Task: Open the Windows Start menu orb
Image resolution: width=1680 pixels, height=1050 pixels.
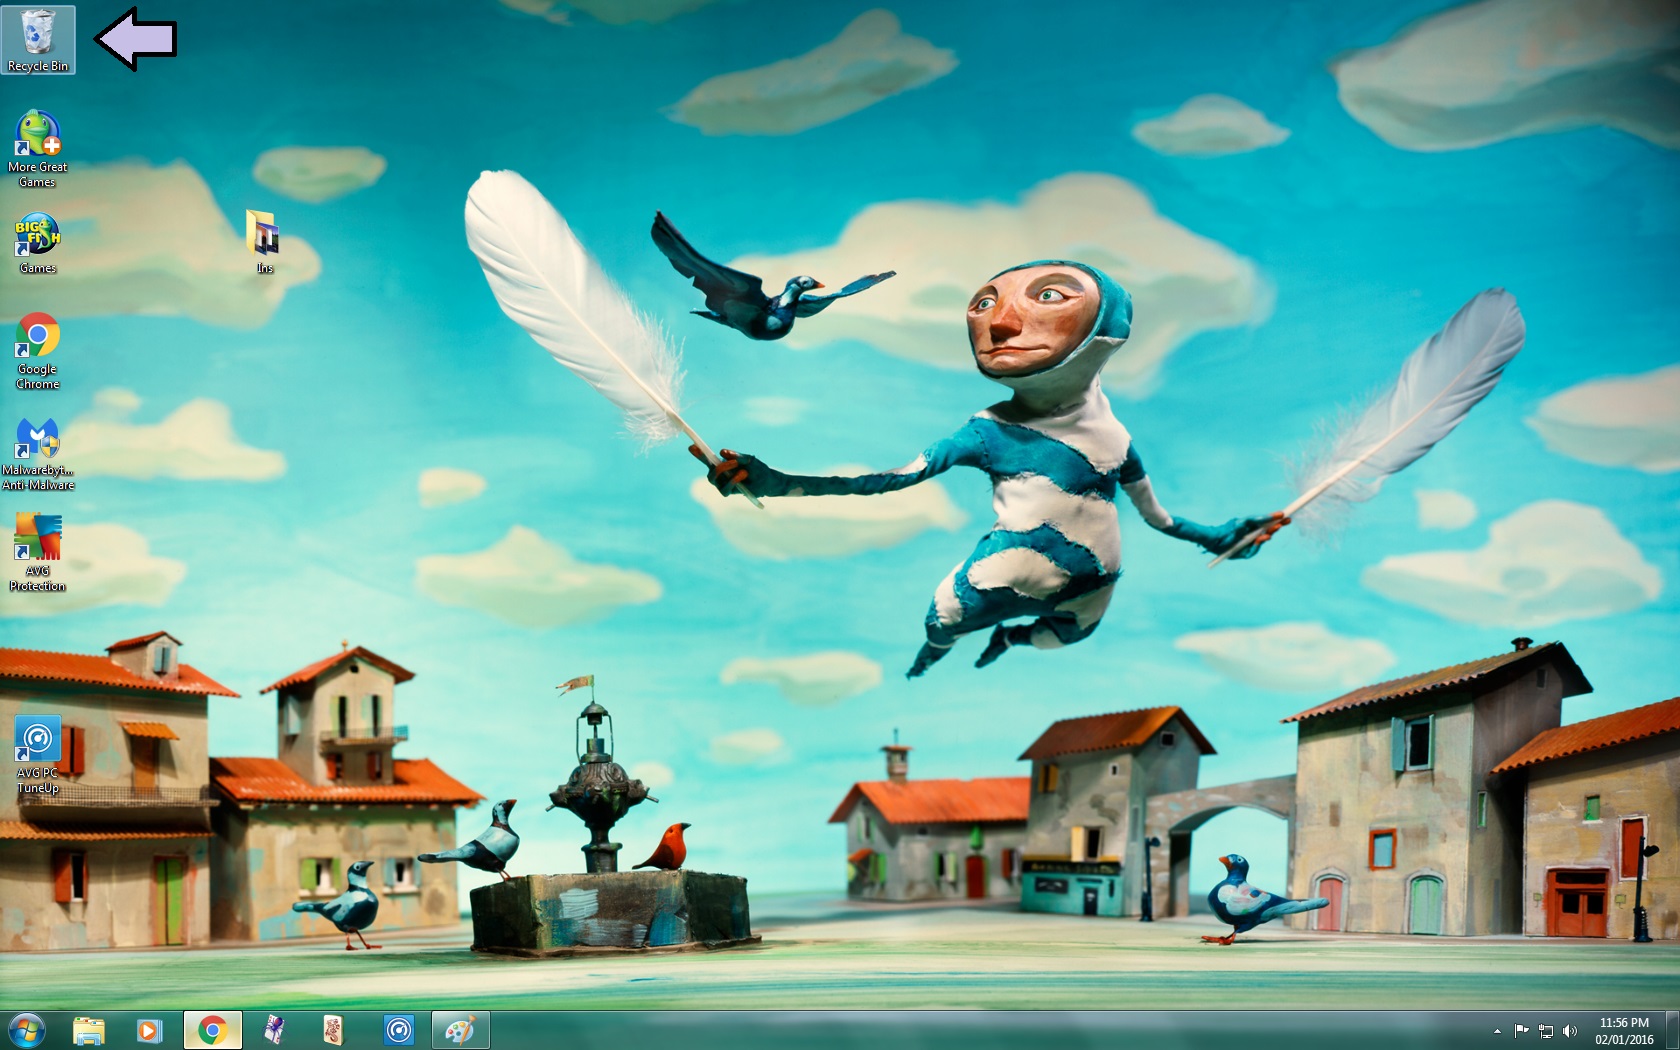Action: point(27,1030)
